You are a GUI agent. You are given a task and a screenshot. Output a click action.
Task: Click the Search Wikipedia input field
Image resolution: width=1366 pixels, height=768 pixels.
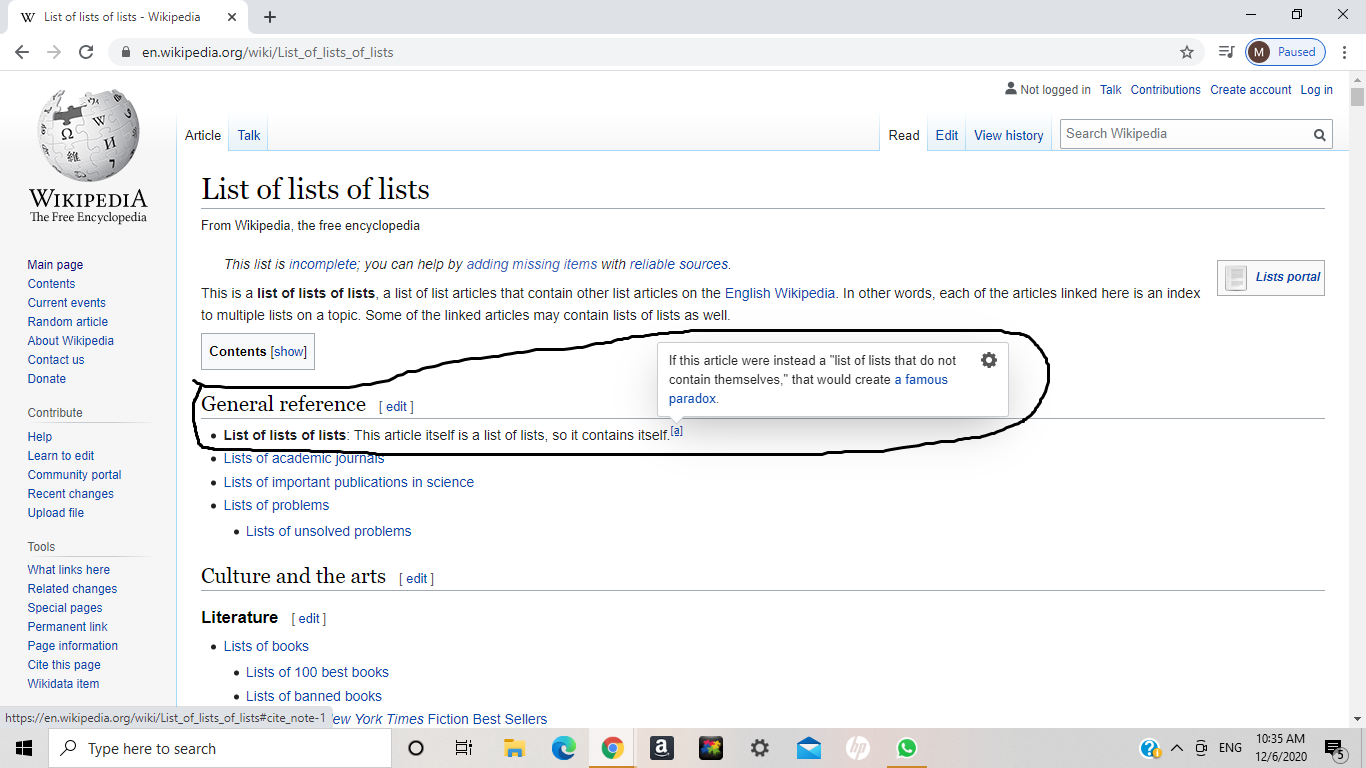click(x=1185, y=134)
